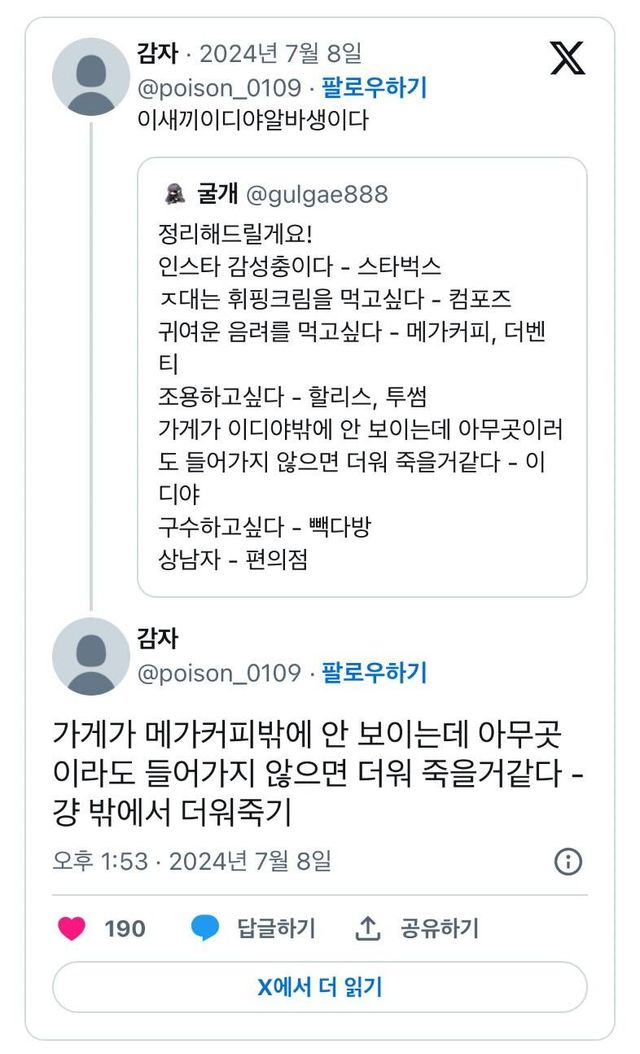Open the quoted 굴개 tweet card
The width and height of the screenshot is (640, 1054).
[362, 400]
